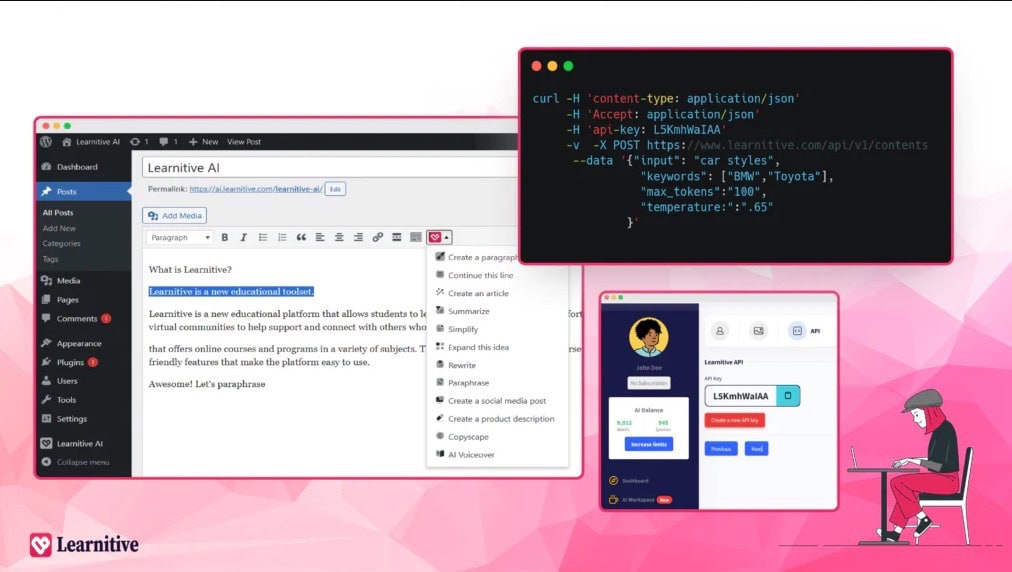The width and height of the screenshot is (1012, 572).
Task: Click the post title field Learnitive AI
Action: coord(330,168)
